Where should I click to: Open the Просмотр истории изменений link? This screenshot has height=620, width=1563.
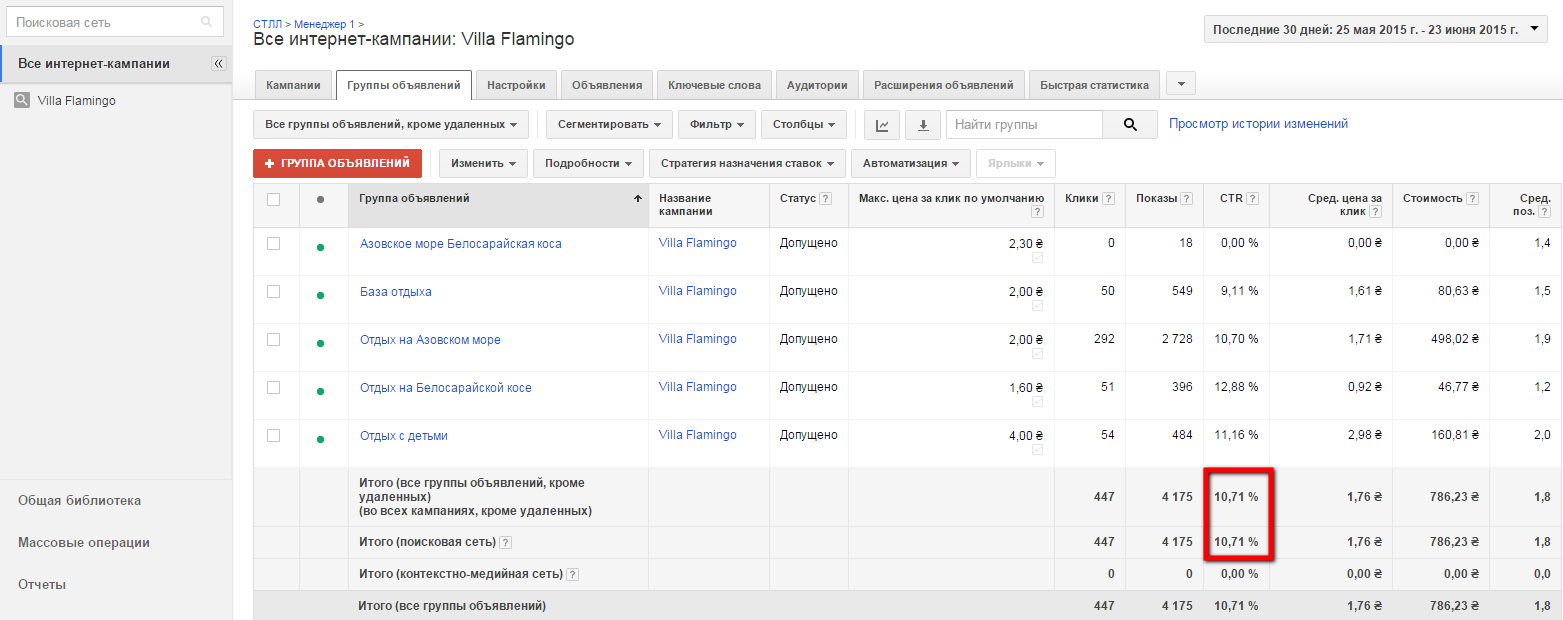pyautogui.click(x=1258, y=122)
